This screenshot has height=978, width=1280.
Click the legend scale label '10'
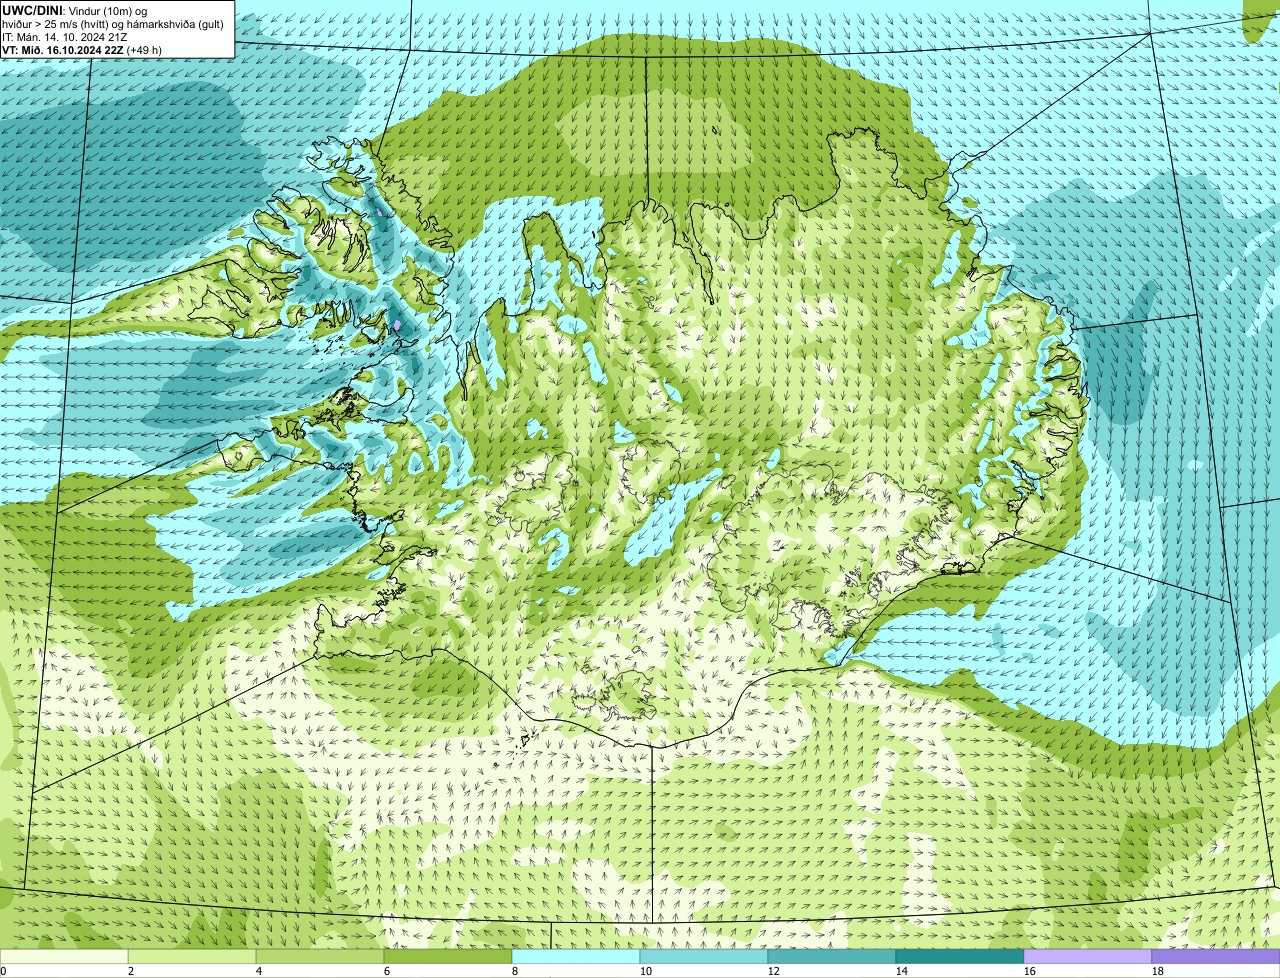[x=646, y=971]
